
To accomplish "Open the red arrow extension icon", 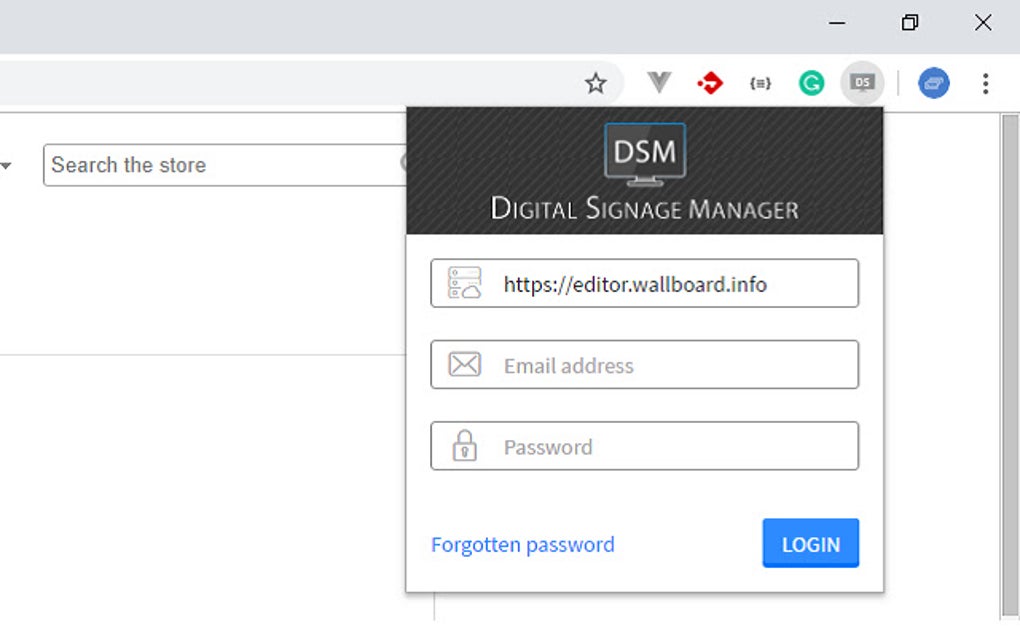I will click(x=710, y=83).
